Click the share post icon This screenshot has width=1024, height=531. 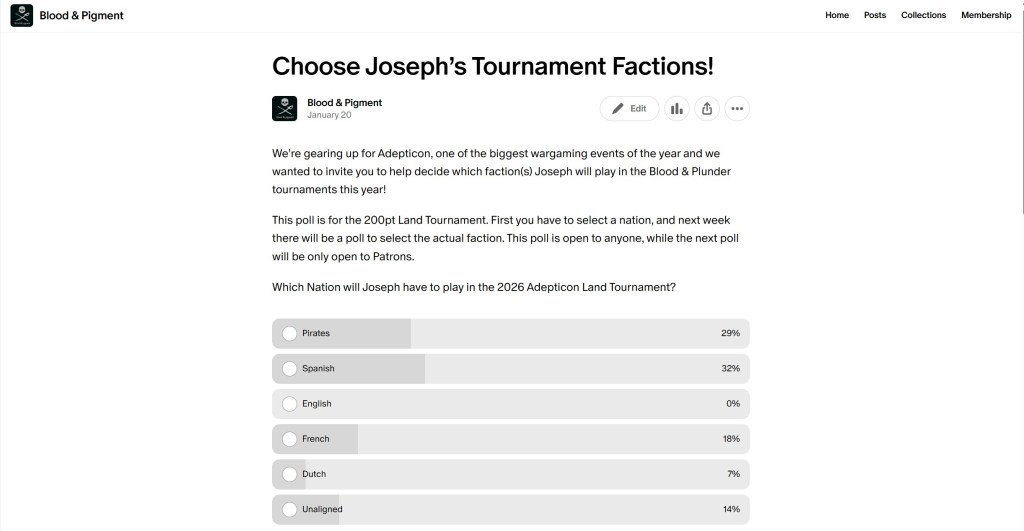(707, 109)
